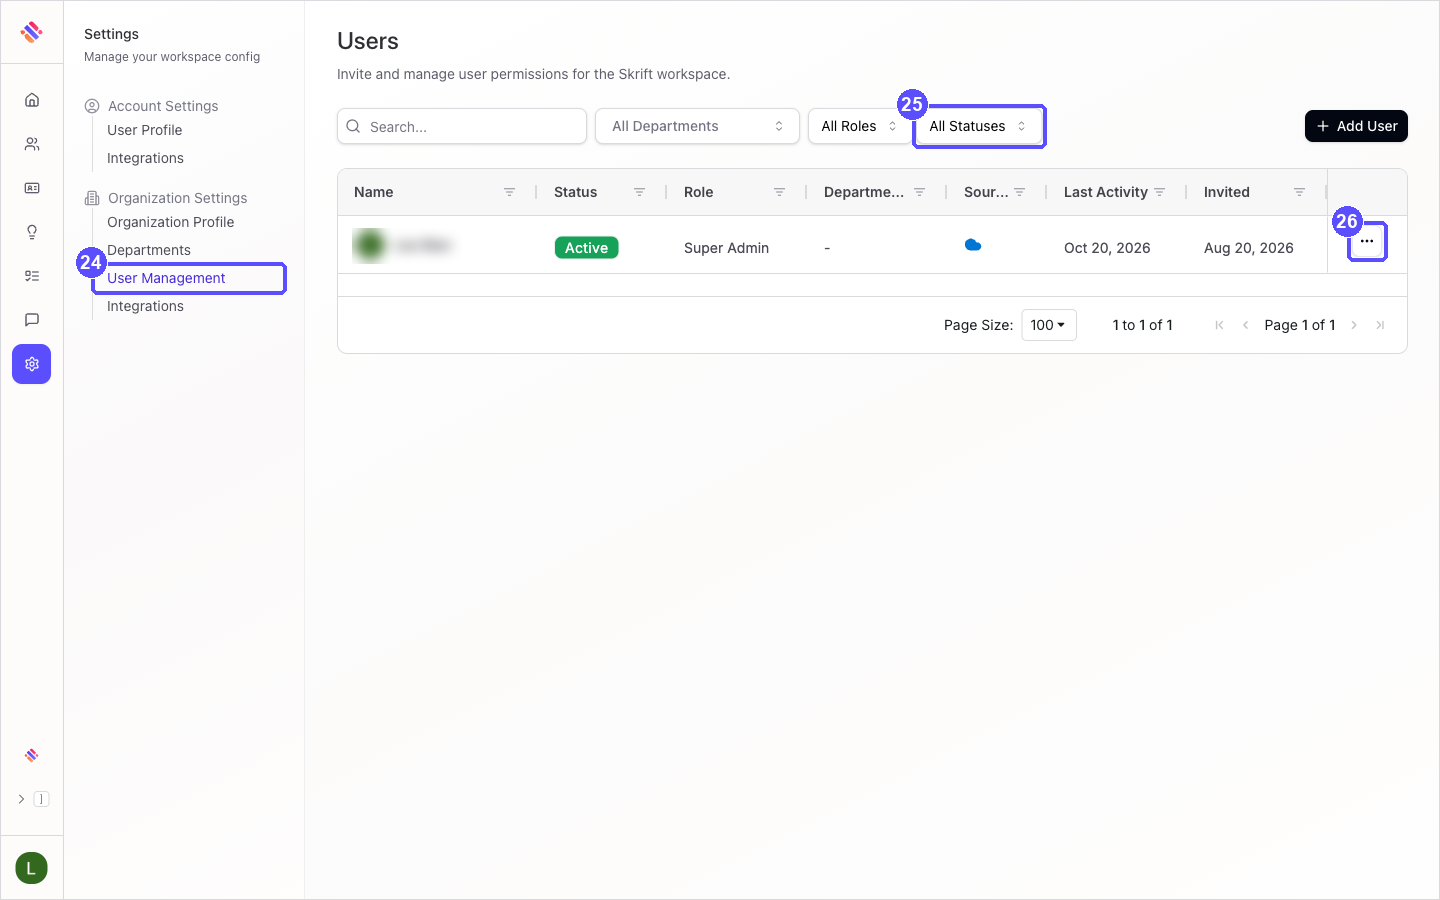This screenshot has width=1440, height=900.
Task: Click the Organization Settings building icon
Action: tap(92, 198)
